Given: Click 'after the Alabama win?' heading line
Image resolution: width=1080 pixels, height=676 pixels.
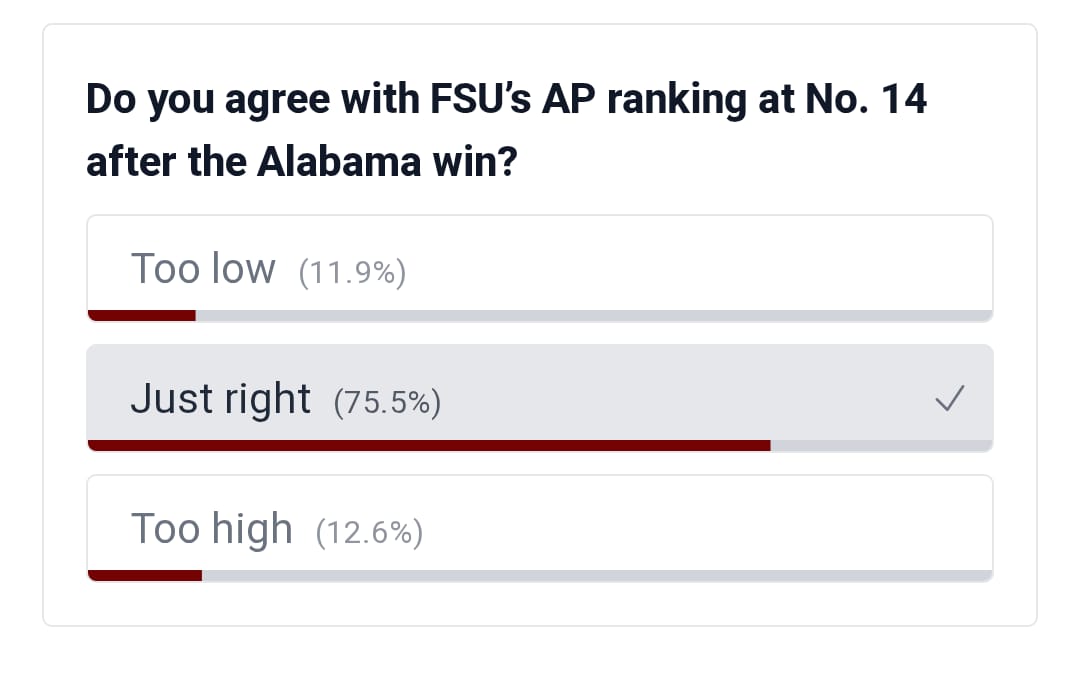Looking at the screenshot, I should coord(302,162).
